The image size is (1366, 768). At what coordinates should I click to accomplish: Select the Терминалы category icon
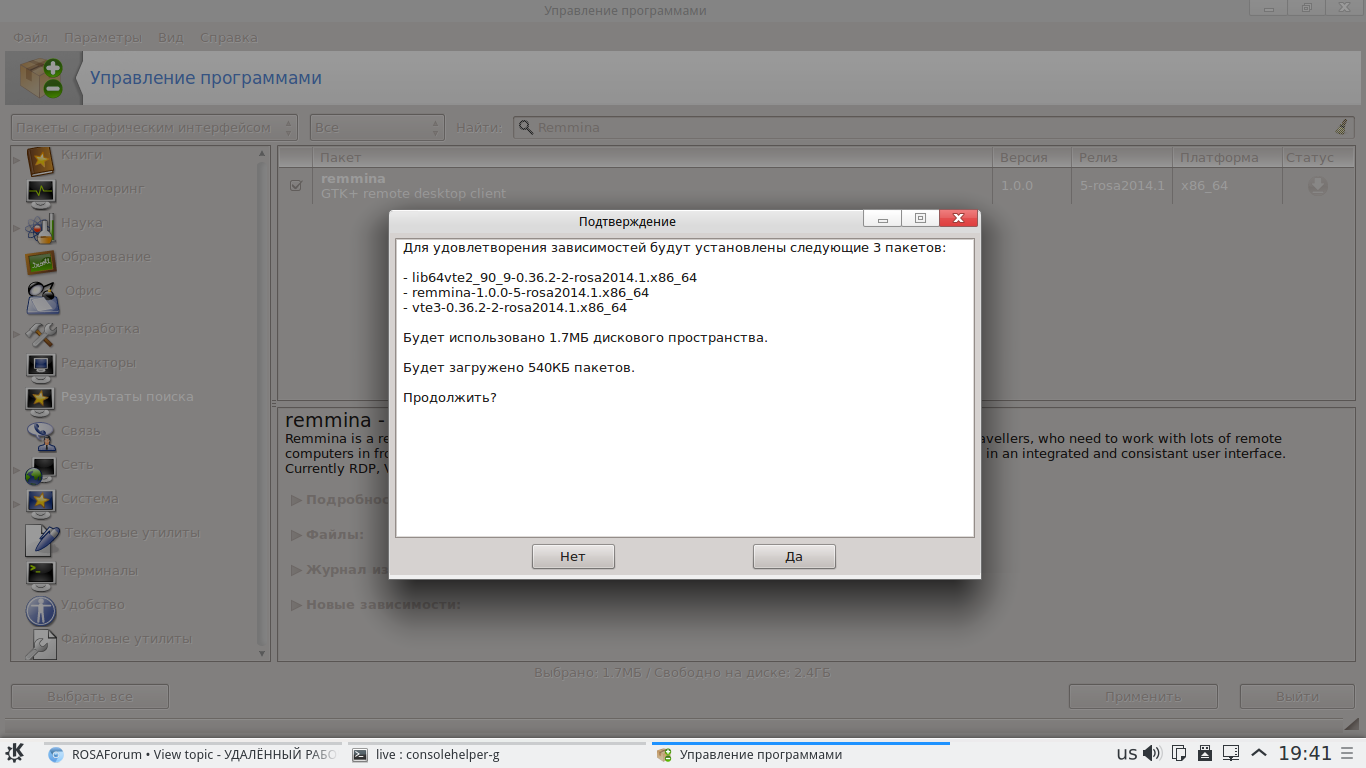coord(41,574)
